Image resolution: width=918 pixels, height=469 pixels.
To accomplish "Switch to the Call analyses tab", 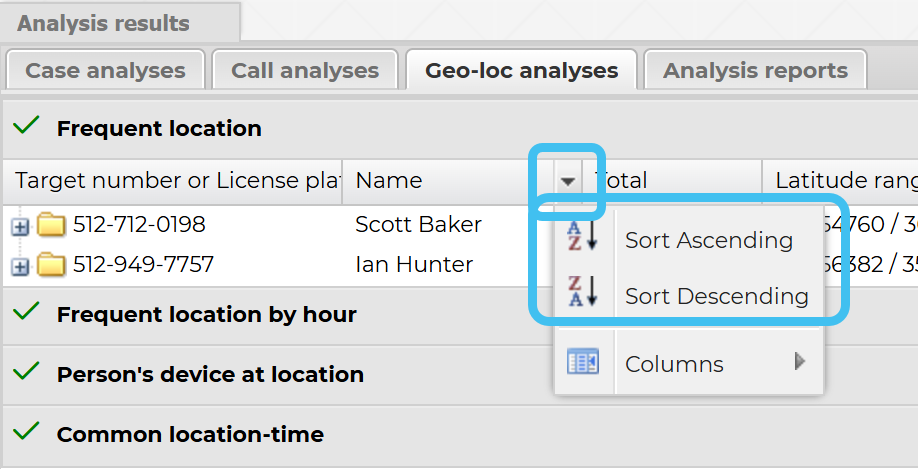I will coord(305,70).
